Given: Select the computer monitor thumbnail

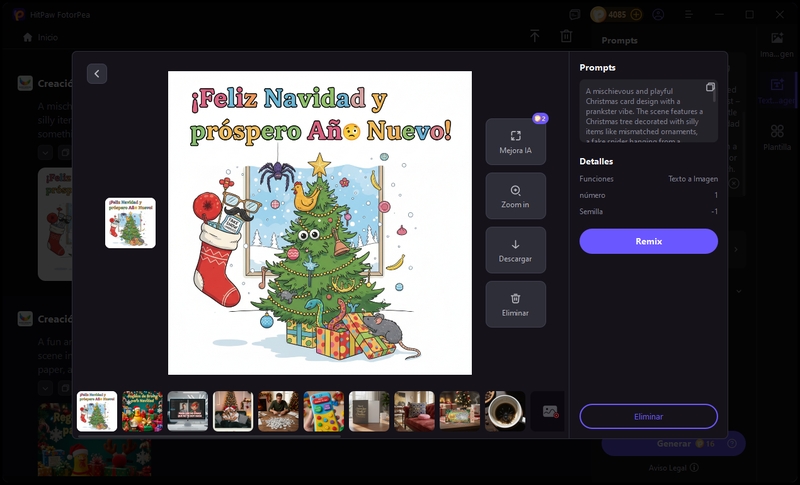Looking at the screenshot, I should tap(188, 411).
